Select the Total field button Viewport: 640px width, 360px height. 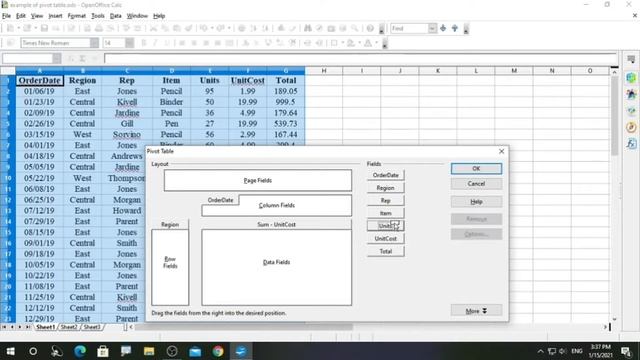[386, 251]
